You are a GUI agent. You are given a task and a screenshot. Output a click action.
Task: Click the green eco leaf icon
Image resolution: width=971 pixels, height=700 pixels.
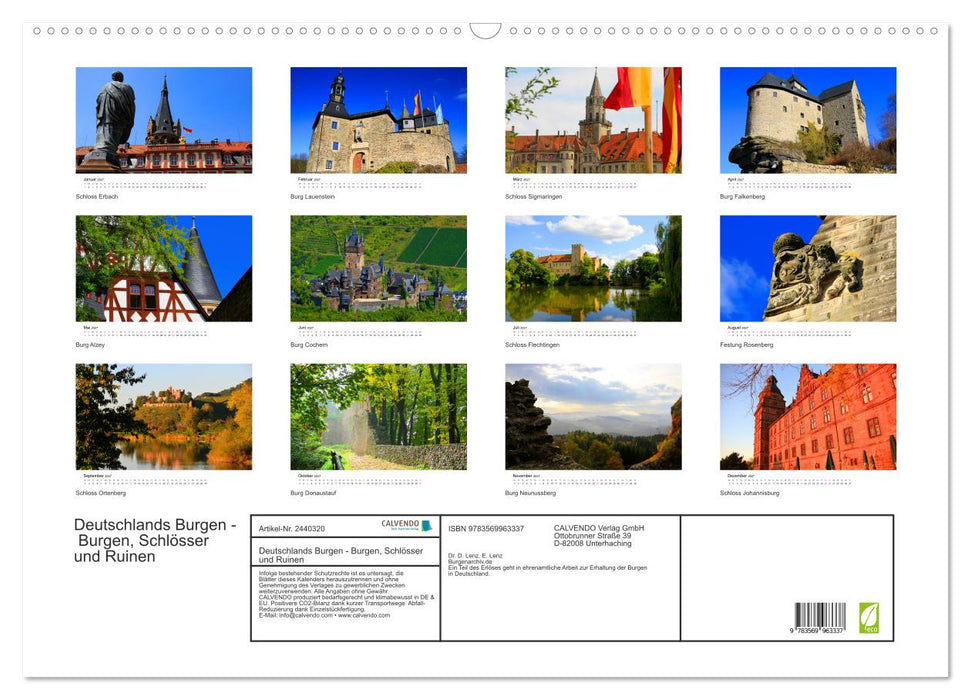pyautogui.click(x=868, y=618)
